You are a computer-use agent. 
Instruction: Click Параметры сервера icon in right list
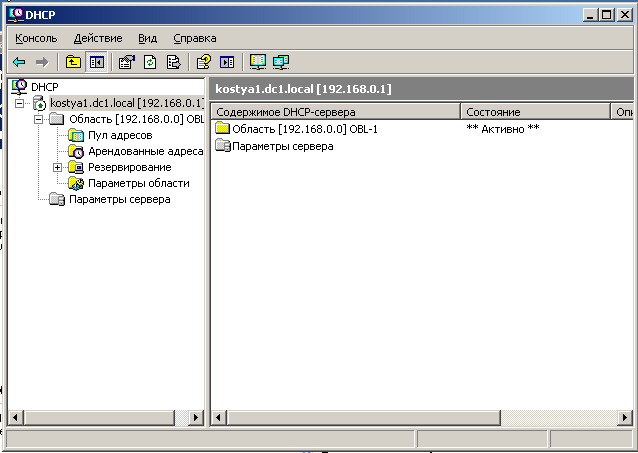pyautogui.click(x=223, y=146)
